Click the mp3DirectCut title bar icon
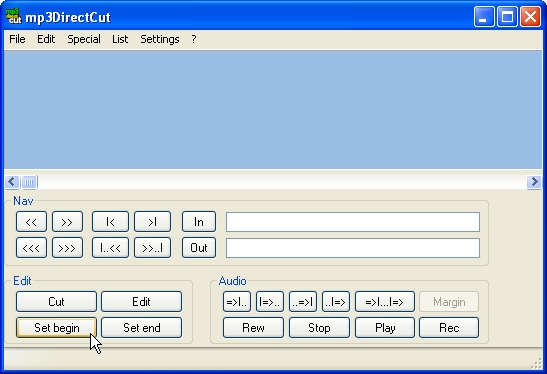The image size is (547, 374). (x=13, y=16)
